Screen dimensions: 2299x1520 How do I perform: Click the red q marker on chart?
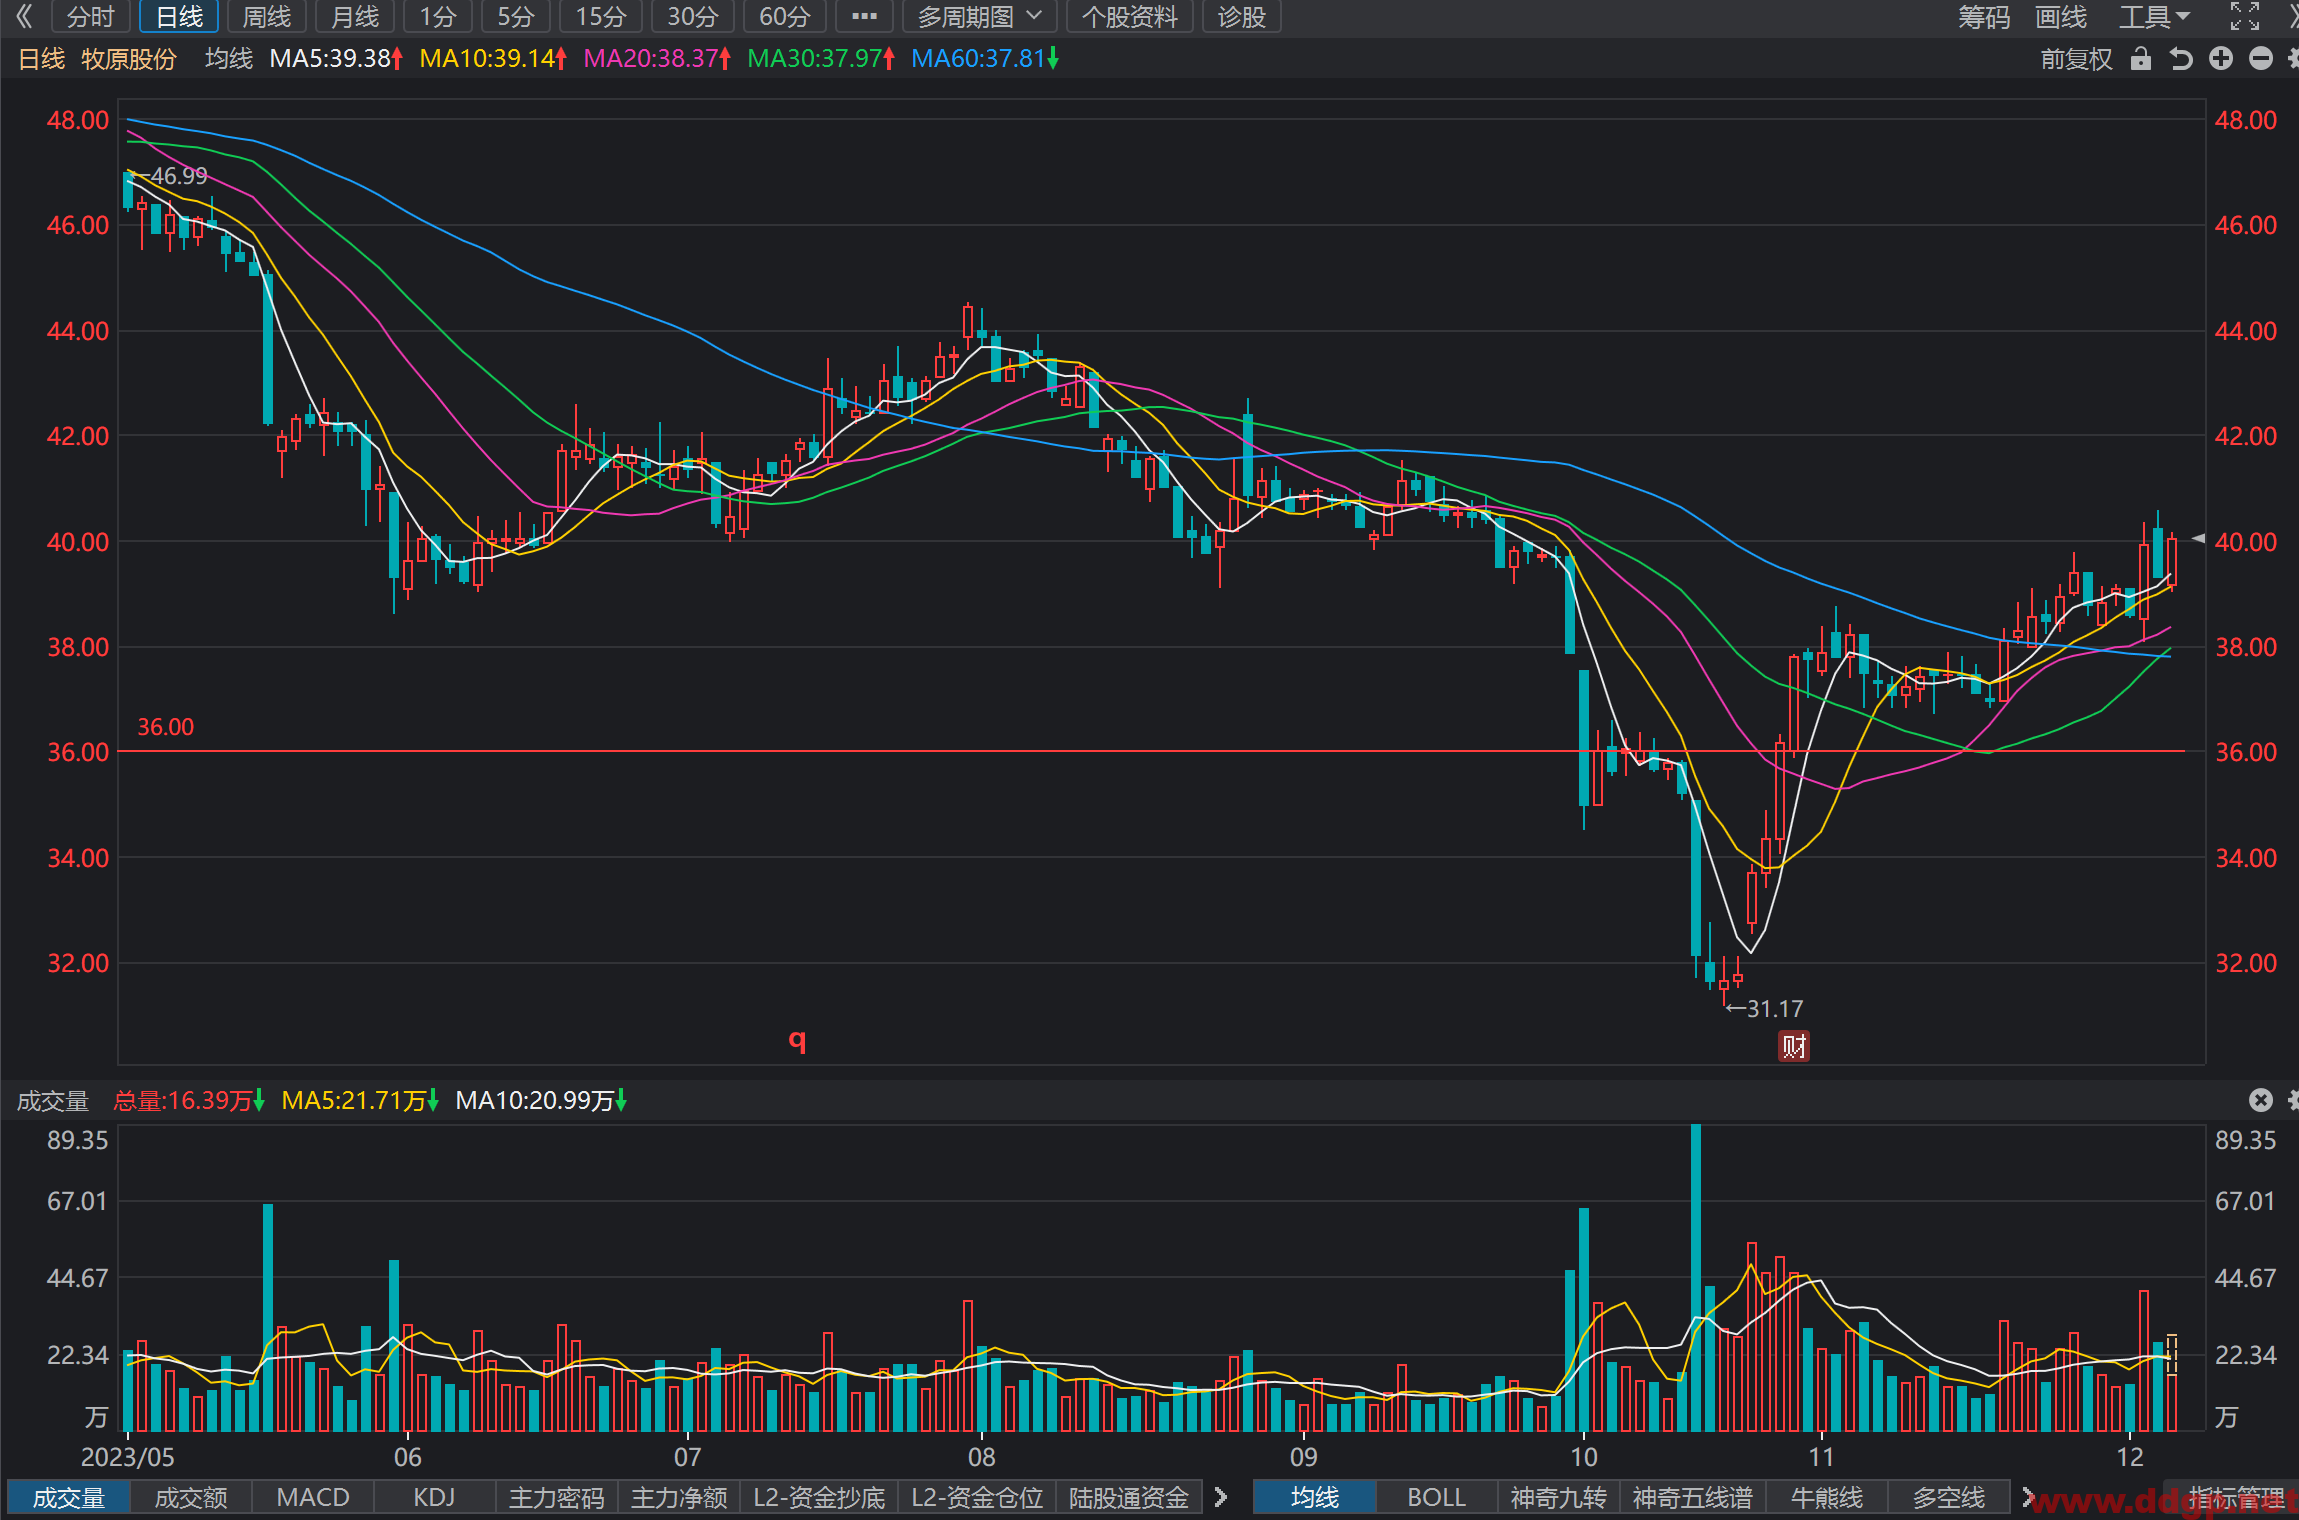[797, 1040]
